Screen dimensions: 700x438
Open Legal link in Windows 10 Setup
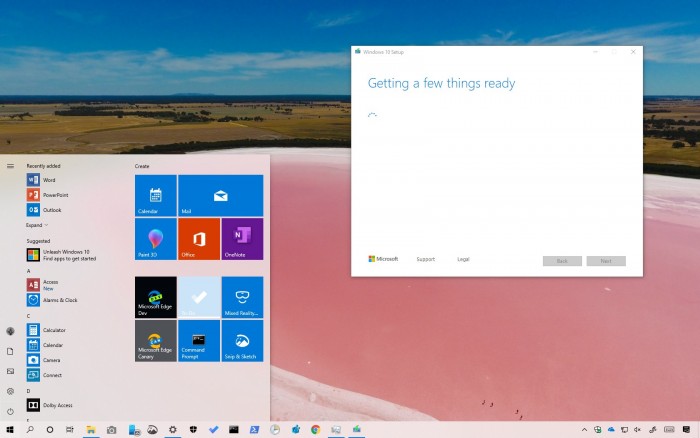[463, 259]
